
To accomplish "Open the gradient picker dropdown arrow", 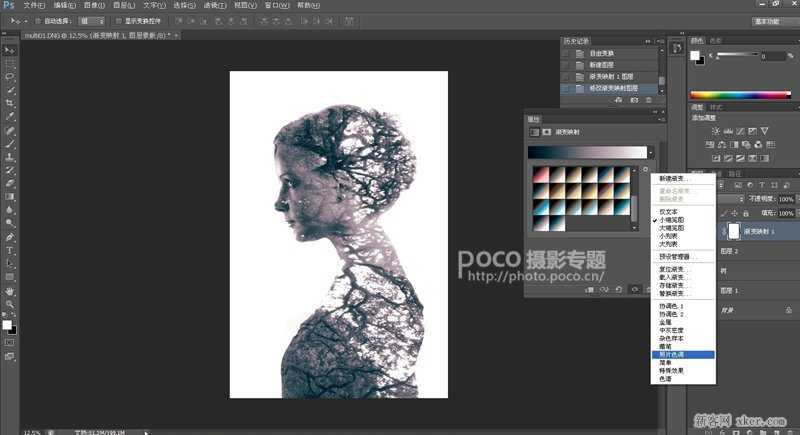I will pyautogui.click(x=651, y=152).
